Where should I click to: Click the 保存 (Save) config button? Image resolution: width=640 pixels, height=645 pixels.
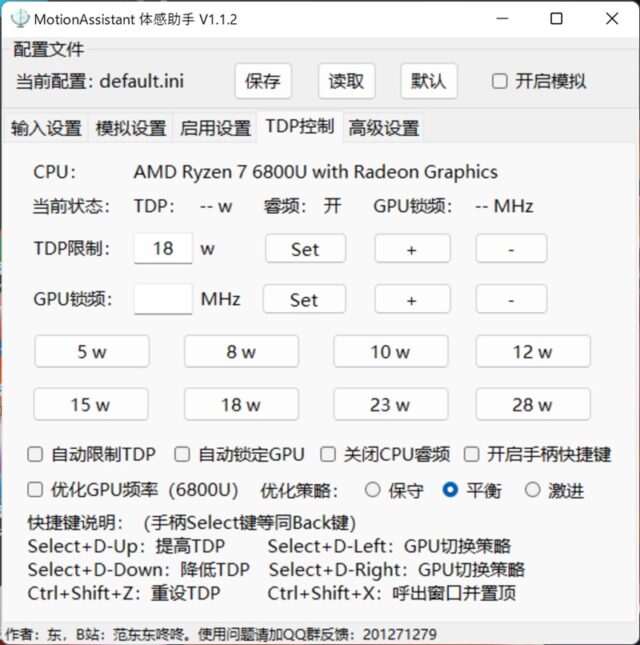pyautogui.click(x=262, y=81)
